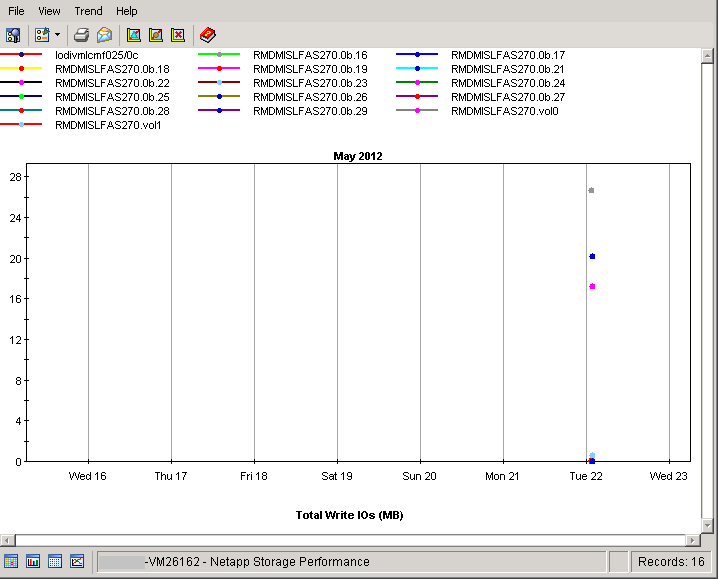Click the horizontal scrollbar left arrow
Viewport: 719px width, 579px height.
tap(7, 540)
